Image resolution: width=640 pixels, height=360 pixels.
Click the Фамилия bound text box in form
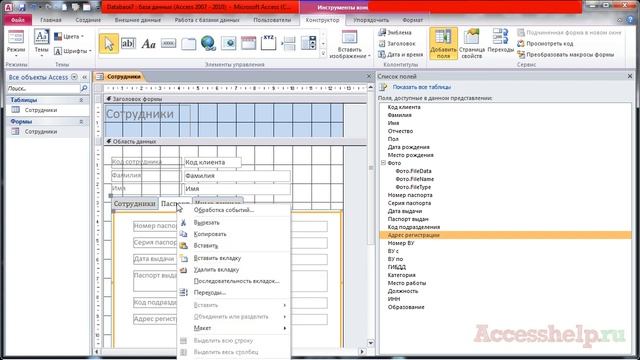[237, 176]
